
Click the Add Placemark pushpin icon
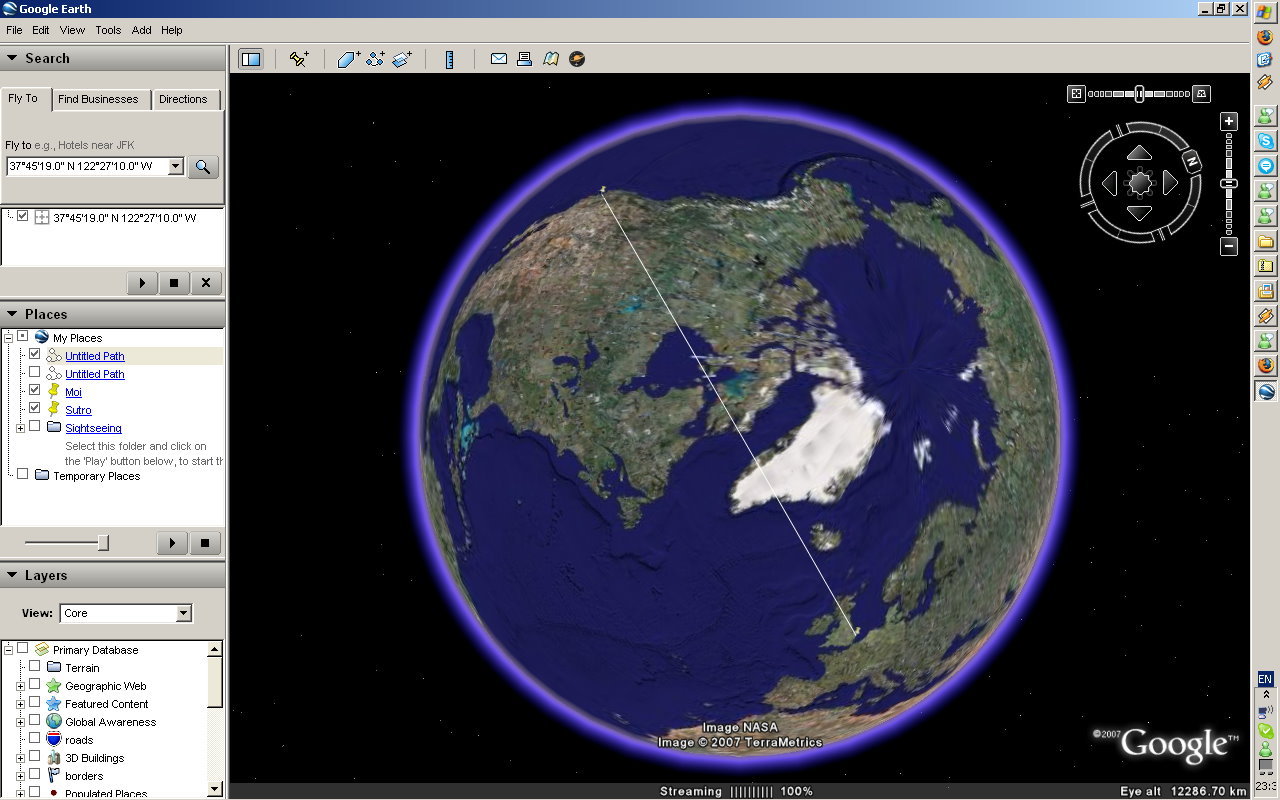pyautogui.click(x=298, y=59)
